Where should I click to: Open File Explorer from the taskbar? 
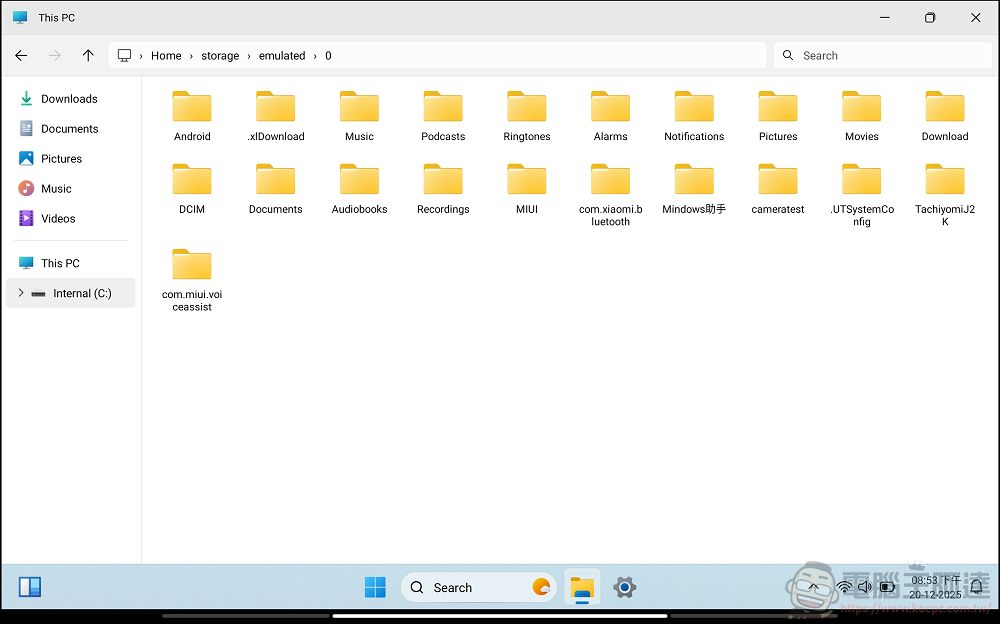pos(582,587)
